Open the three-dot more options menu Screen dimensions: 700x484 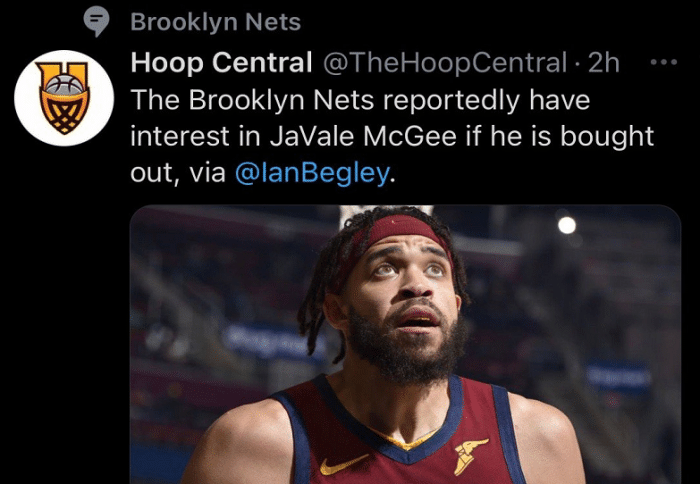tap(664, 63)
